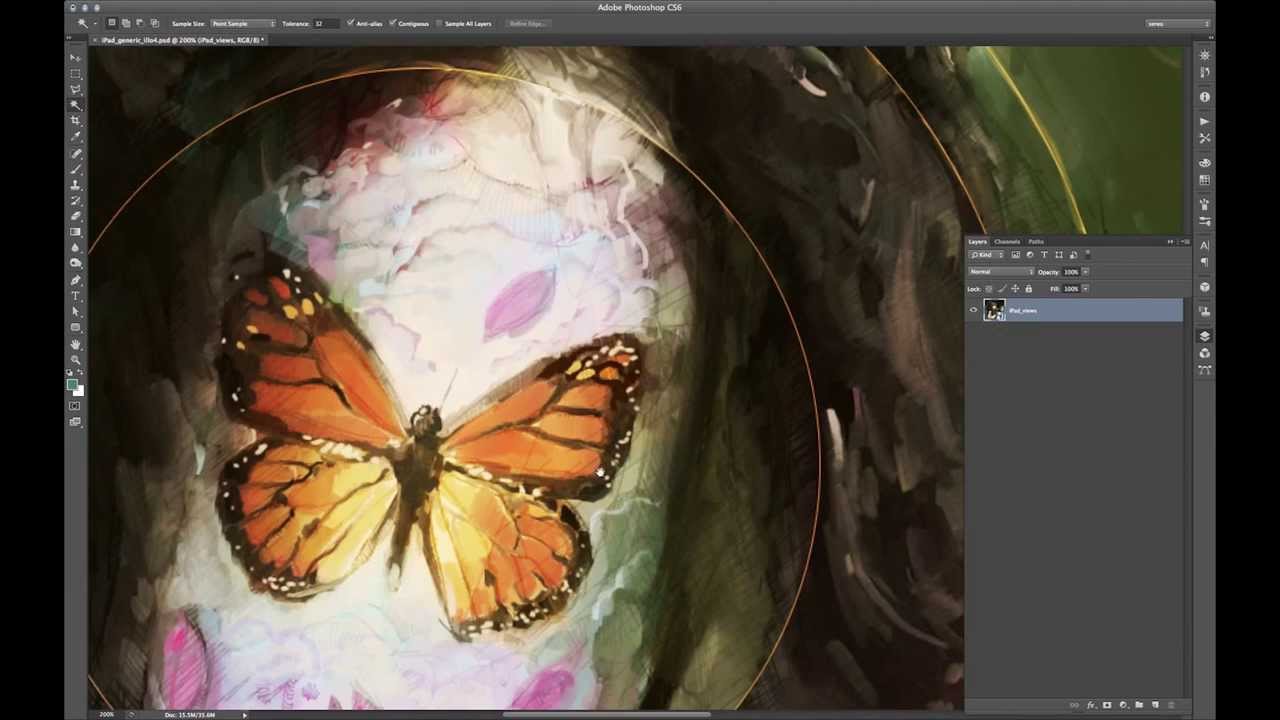Filter layers by shape layers icon
This screenshot has height=720, width=1280.
(x=1059, y=255)
